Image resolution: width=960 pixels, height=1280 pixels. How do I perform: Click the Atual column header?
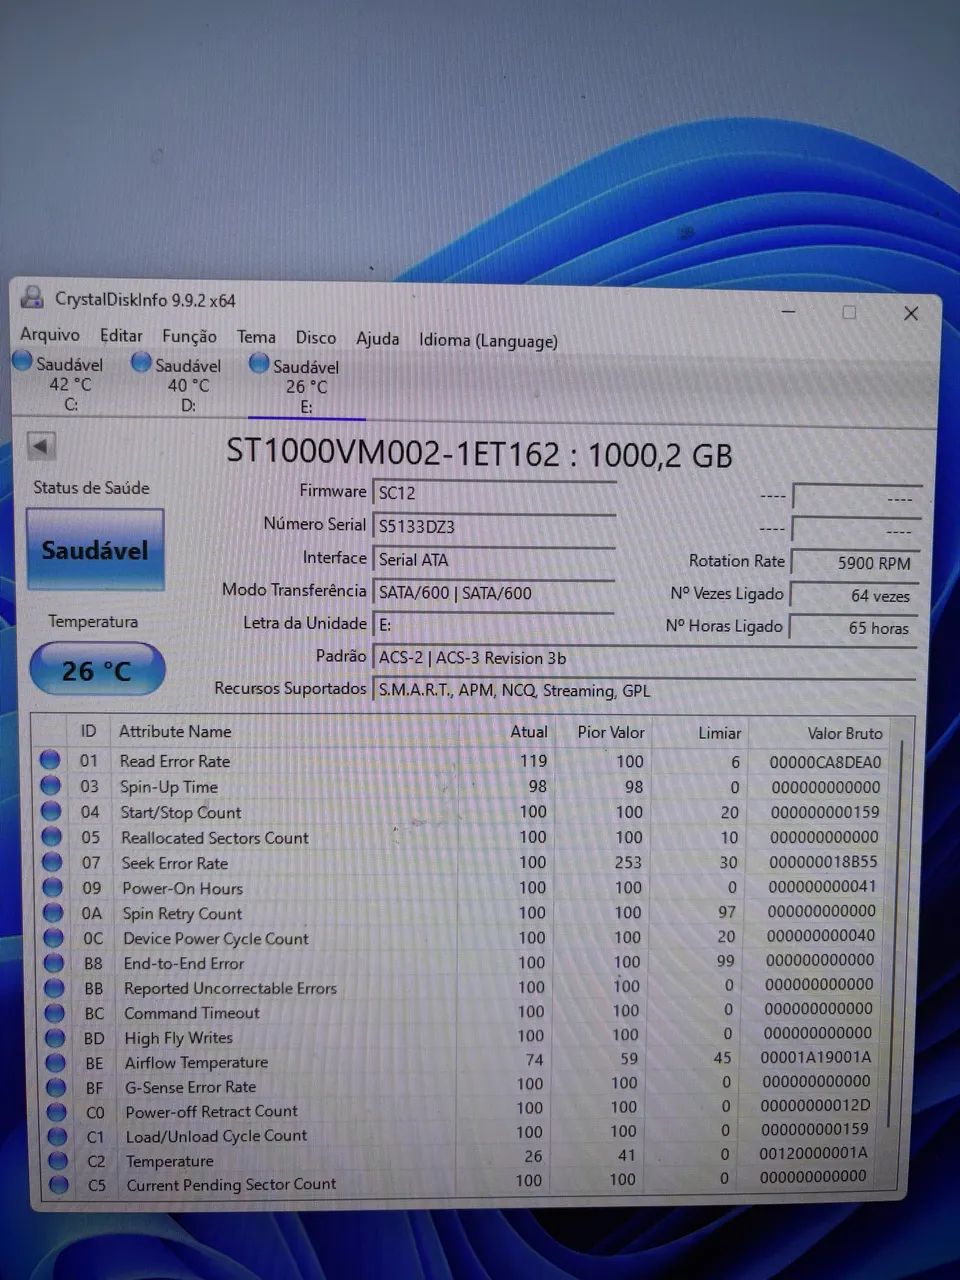[x=529, y=732]
